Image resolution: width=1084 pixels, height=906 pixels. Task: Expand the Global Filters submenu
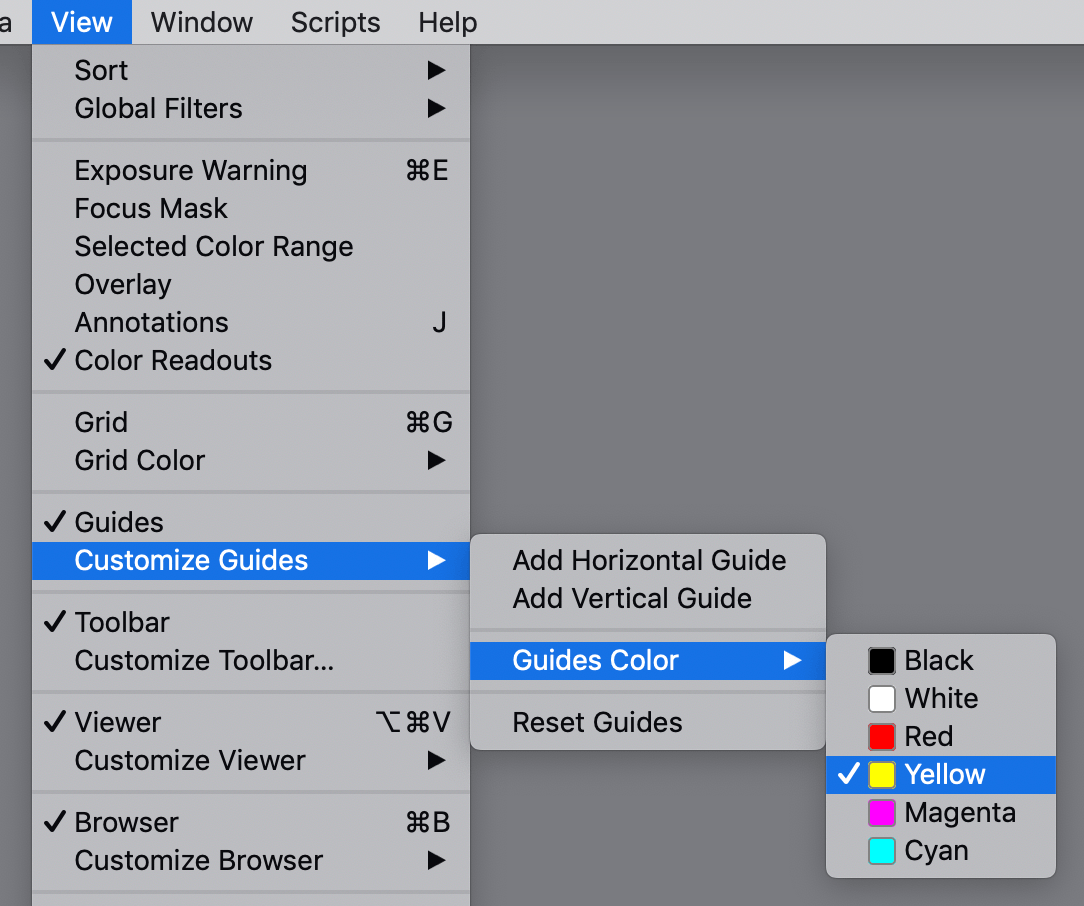[251, 108]
